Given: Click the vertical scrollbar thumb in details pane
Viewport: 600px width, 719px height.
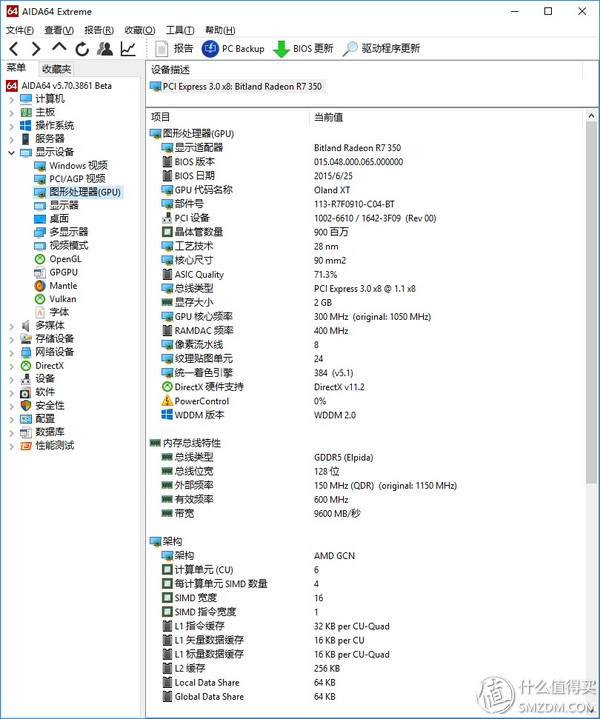Looking at the screenshot, I should (x=591, y=303).
